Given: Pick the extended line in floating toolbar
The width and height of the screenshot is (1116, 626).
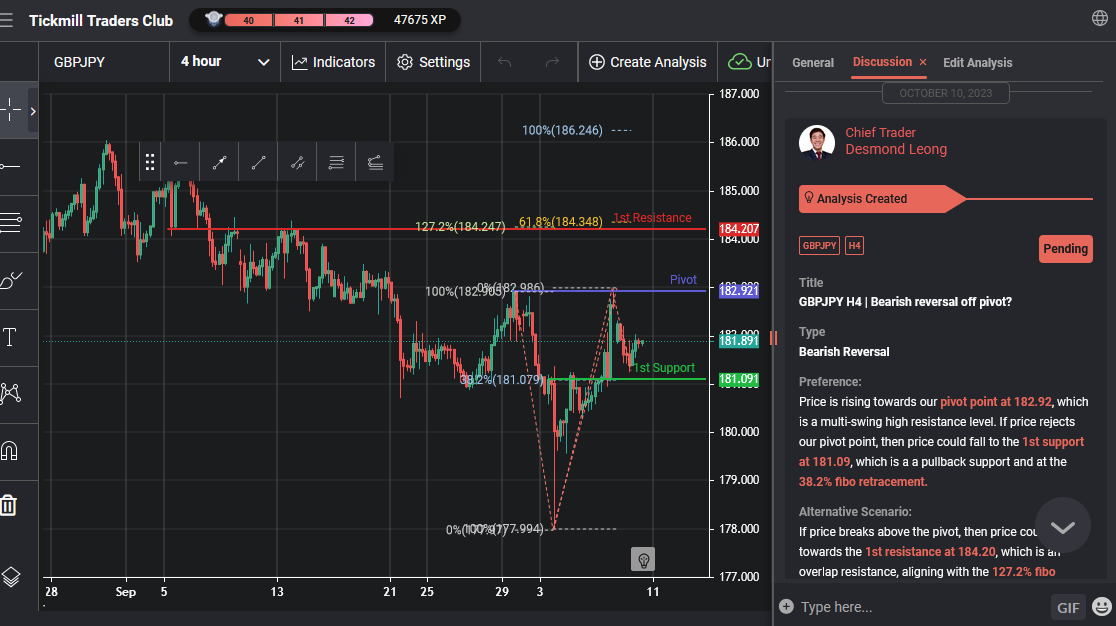Looking at the screenshot, I should (x=298, y=162).
